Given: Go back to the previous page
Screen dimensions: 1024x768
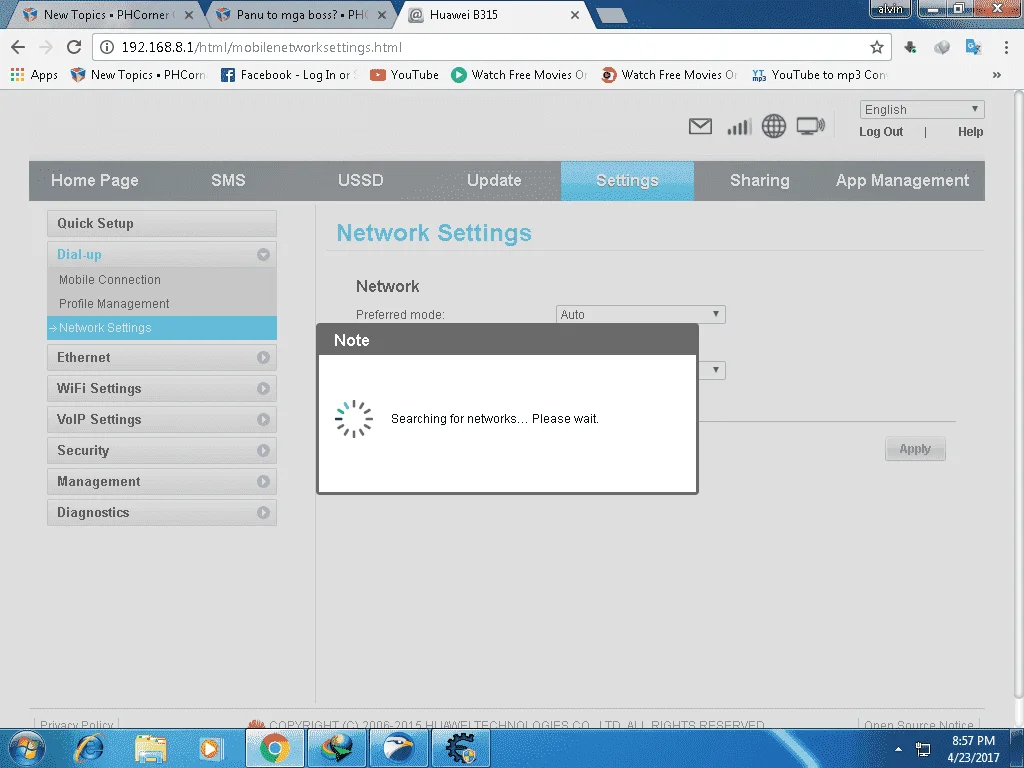Looking at the screenshot, I should click(18, 47).
